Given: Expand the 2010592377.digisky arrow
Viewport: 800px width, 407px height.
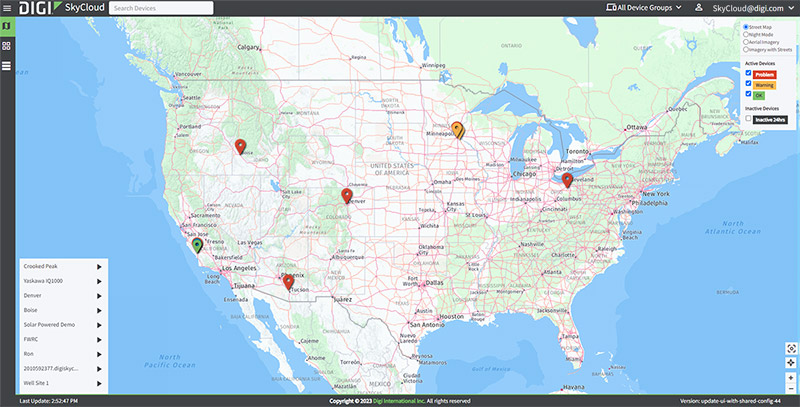Looking at the screenshot, I should coord(99,369).
